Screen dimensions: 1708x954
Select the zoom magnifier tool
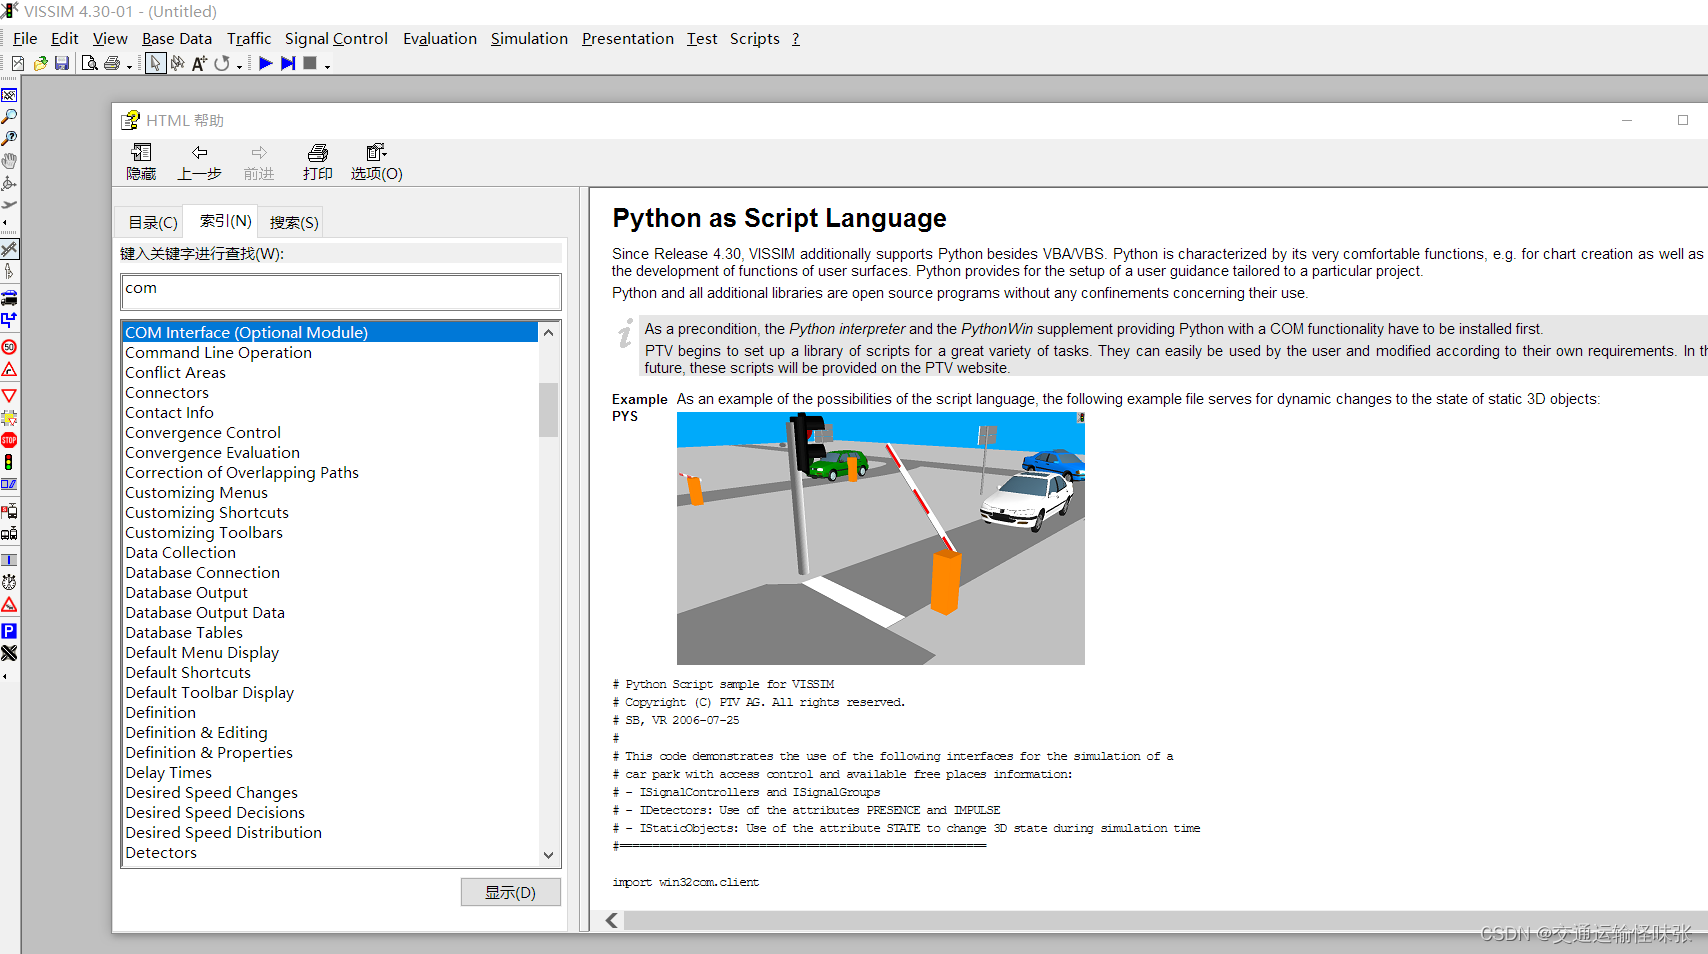(x=9, y=117)
